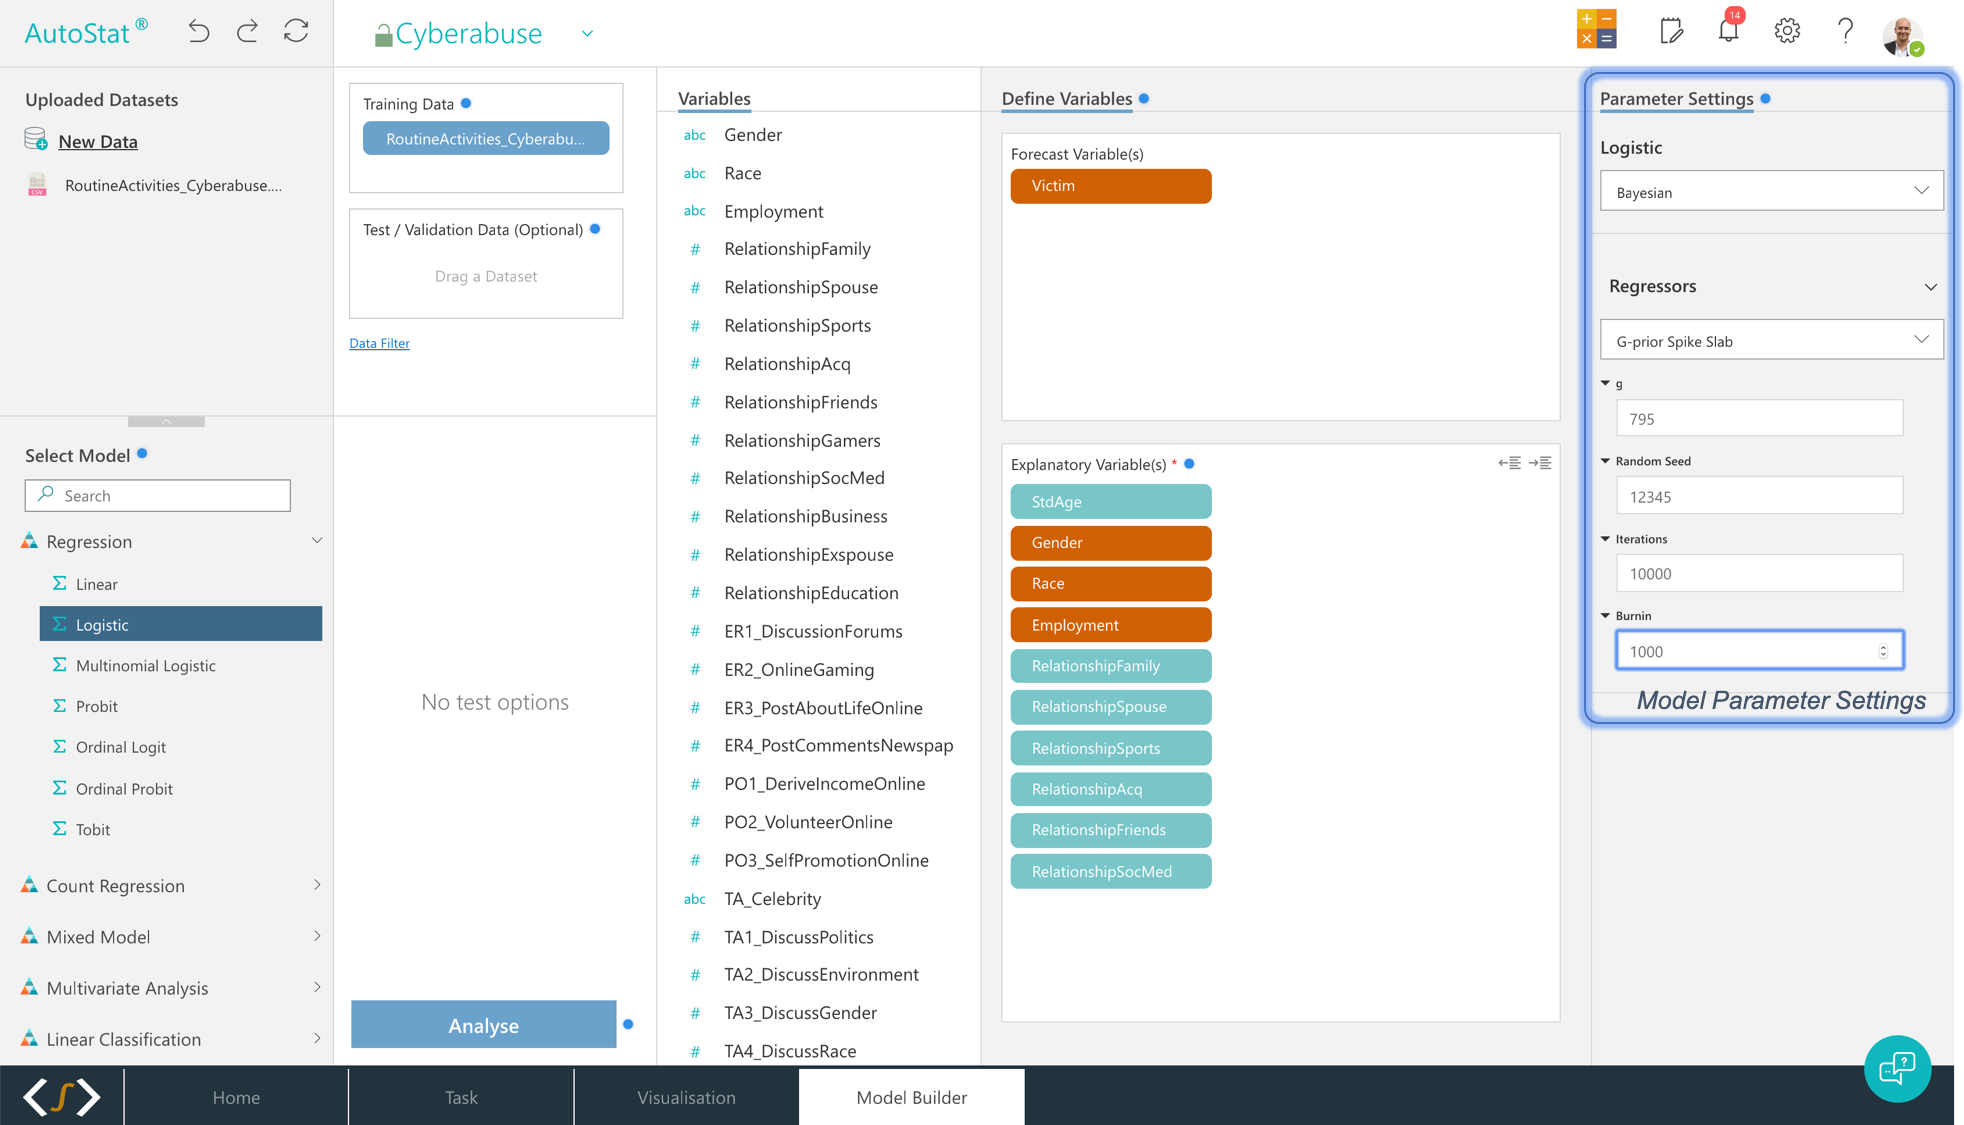Open the Bayesian method dropdown
Screen dimensions: 1964x1125
(x=1771, y=192)
